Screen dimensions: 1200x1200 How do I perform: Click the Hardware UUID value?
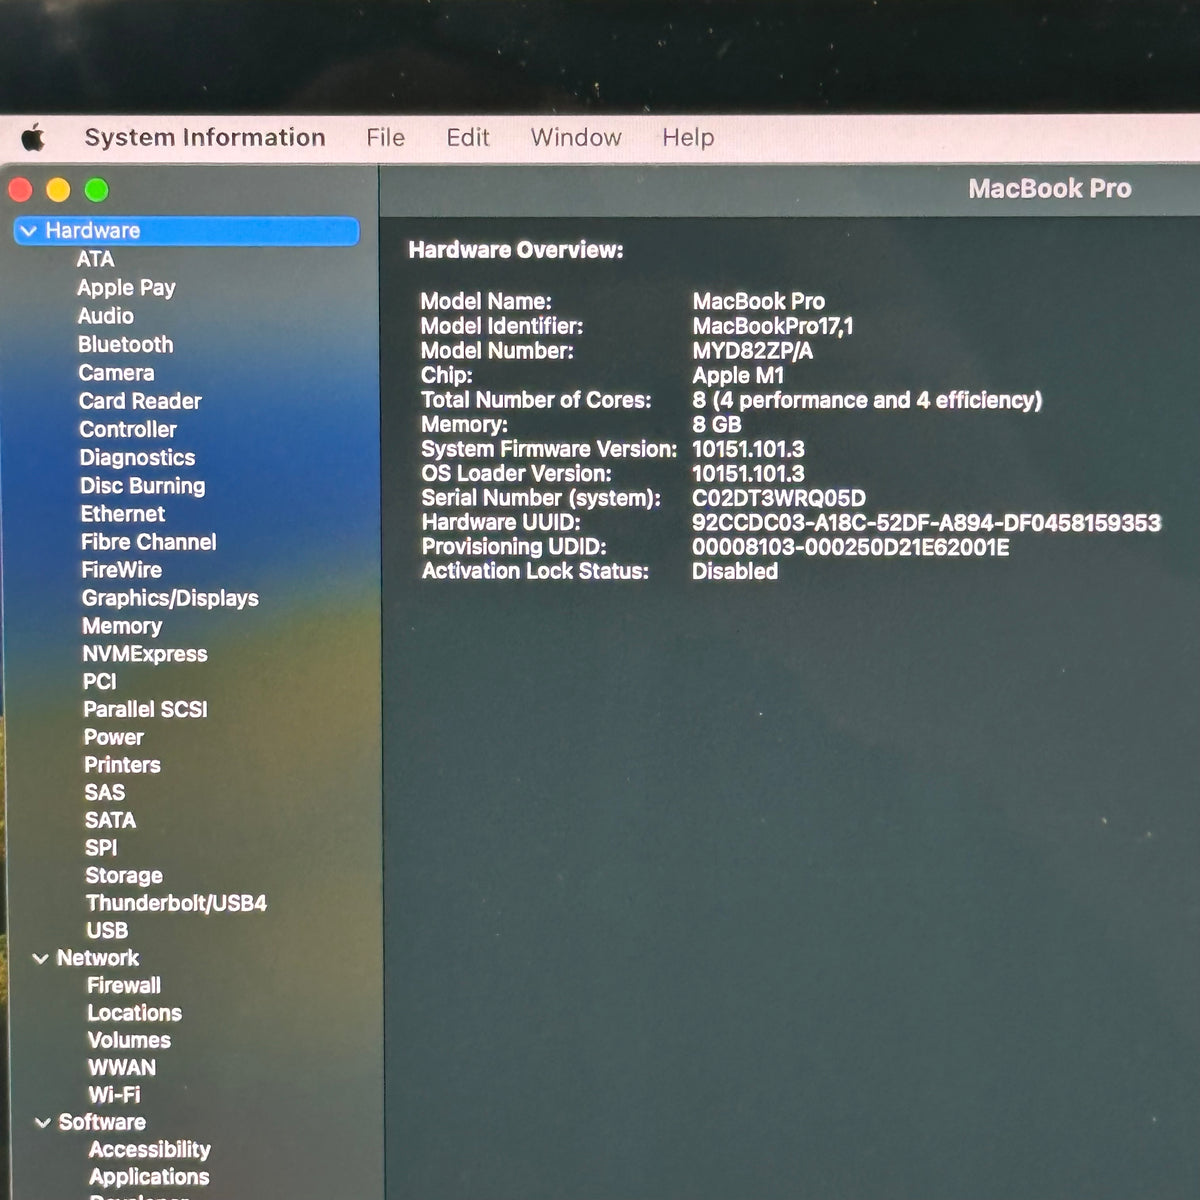[926, 523]
